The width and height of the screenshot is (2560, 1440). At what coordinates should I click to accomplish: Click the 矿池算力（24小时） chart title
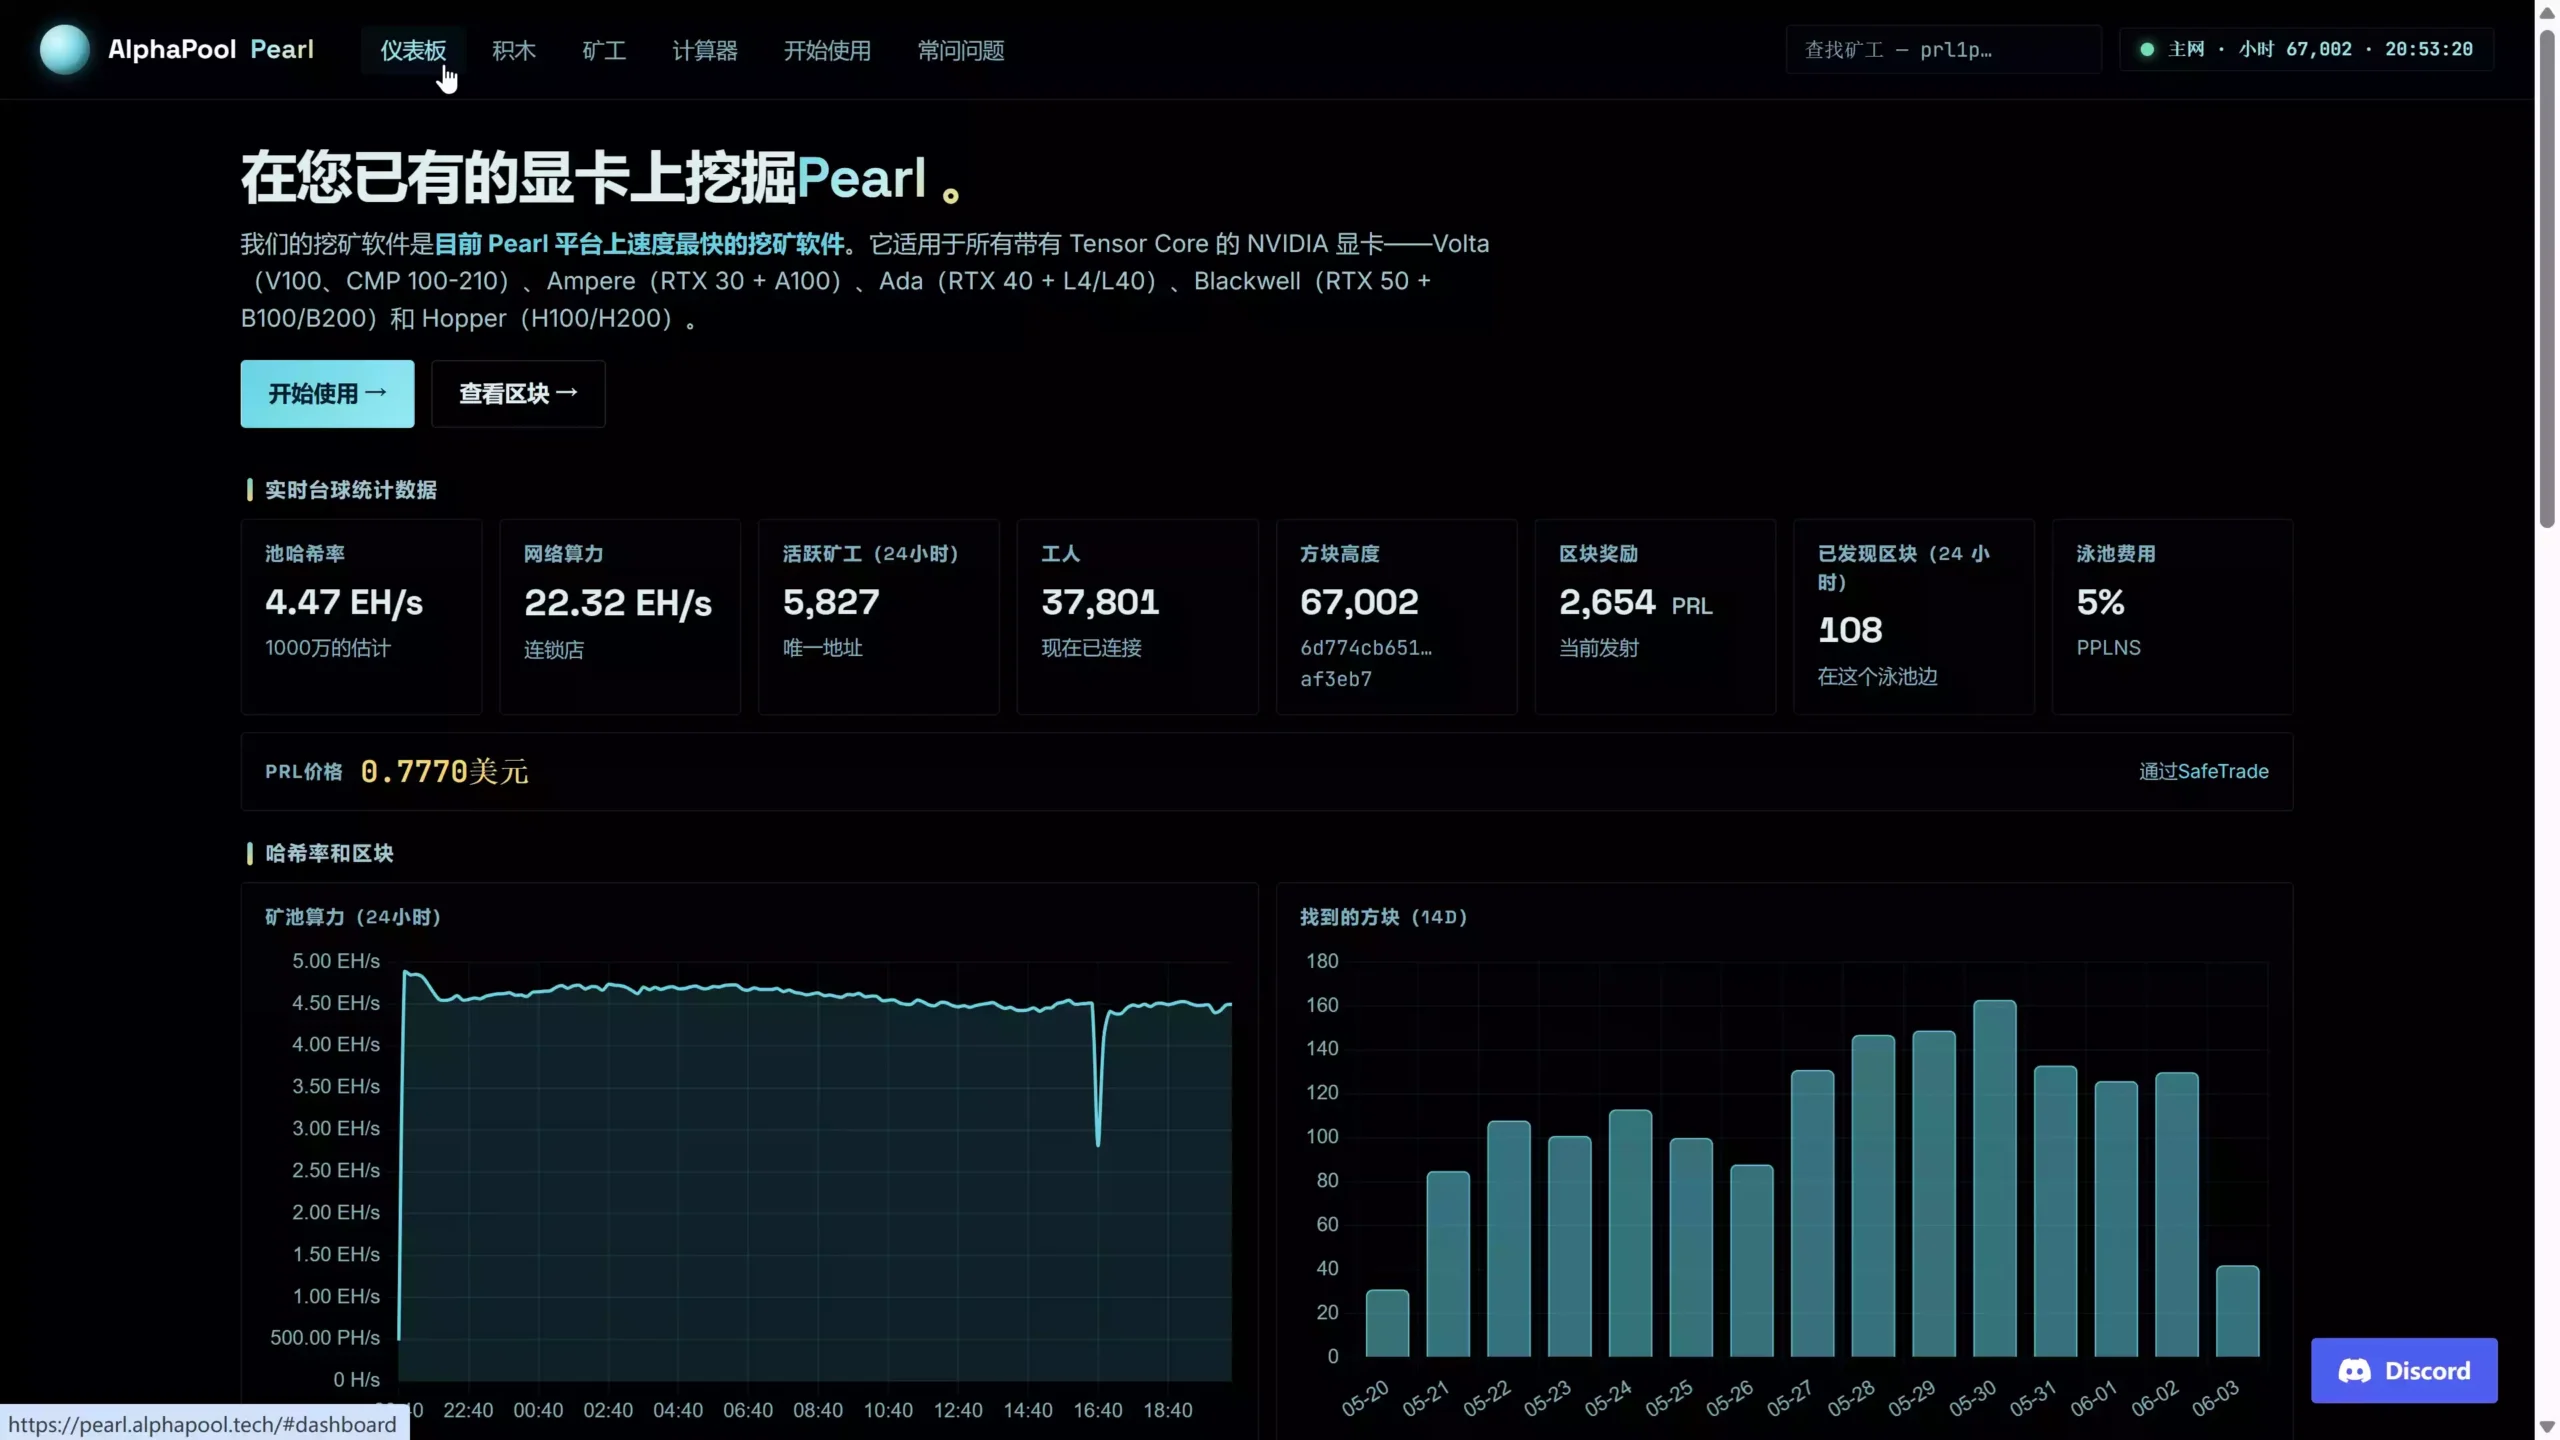coord(353,917)
